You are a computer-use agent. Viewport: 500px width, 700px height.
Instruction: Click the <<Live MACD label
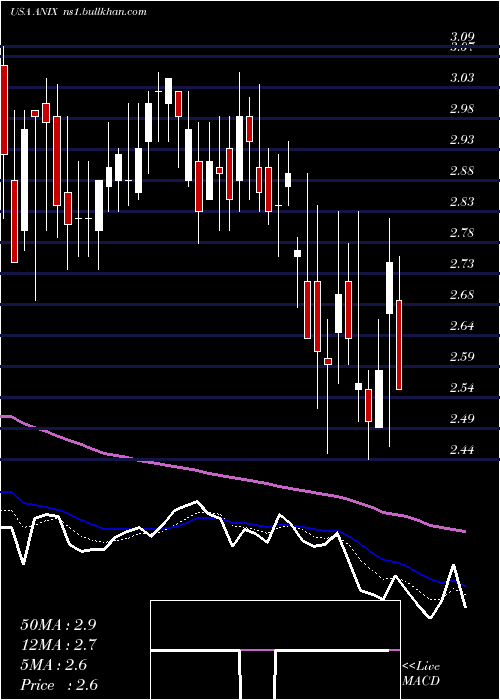421,673
